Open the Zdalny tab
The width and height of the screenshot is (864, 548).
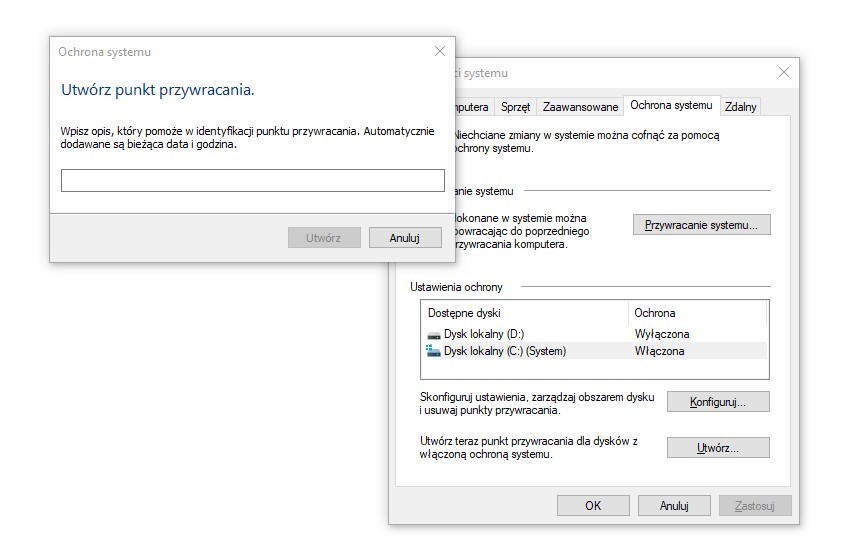[x=740, y=107]
